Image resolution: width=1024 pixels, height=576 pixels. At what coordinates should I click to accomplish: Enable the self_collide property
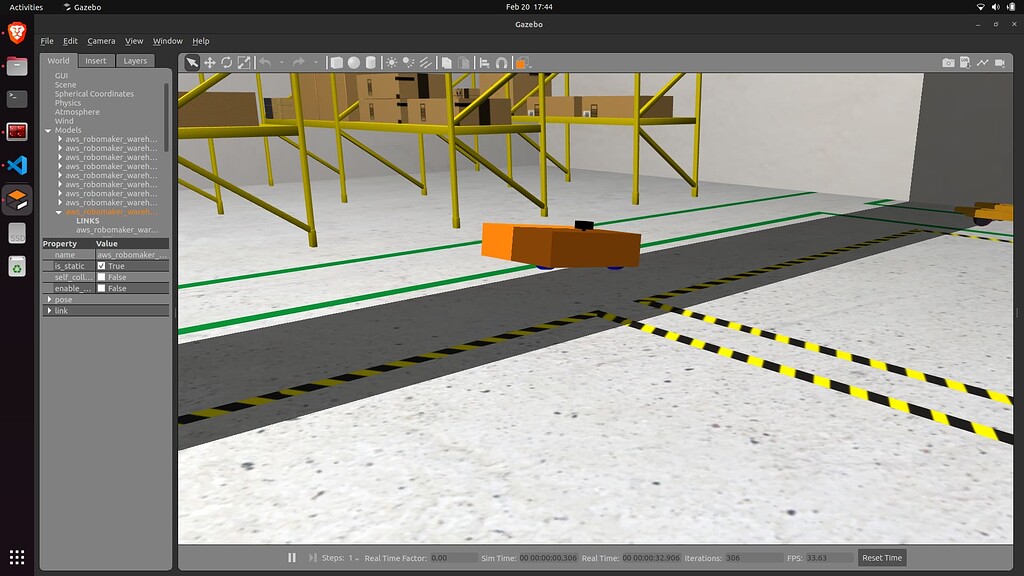coord(100,277)
